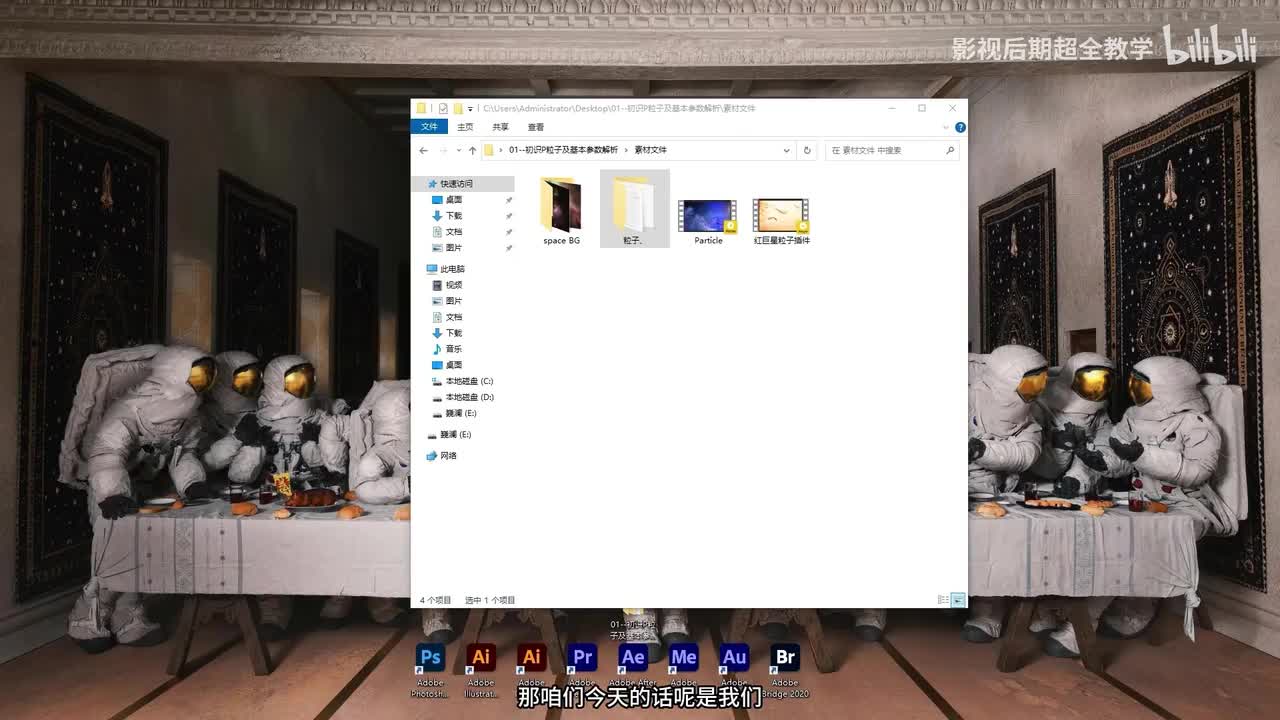Switch to the 查看 ribbon tab

click(x=536, y=127)
